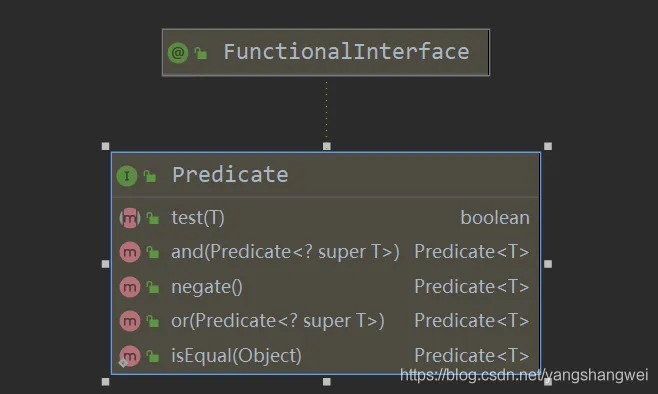Select the negate() method row

click(326, 287)
